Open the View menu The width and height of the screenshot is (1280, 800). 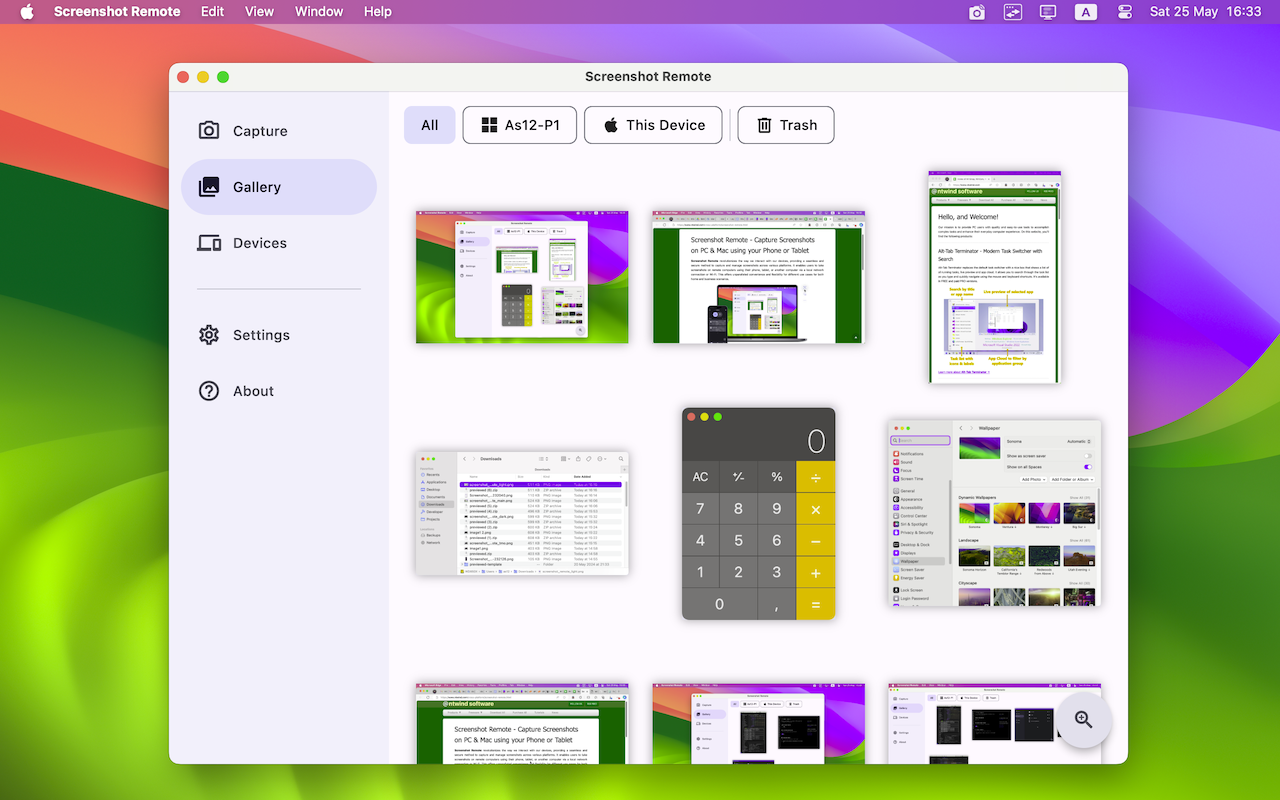[259, 11]
